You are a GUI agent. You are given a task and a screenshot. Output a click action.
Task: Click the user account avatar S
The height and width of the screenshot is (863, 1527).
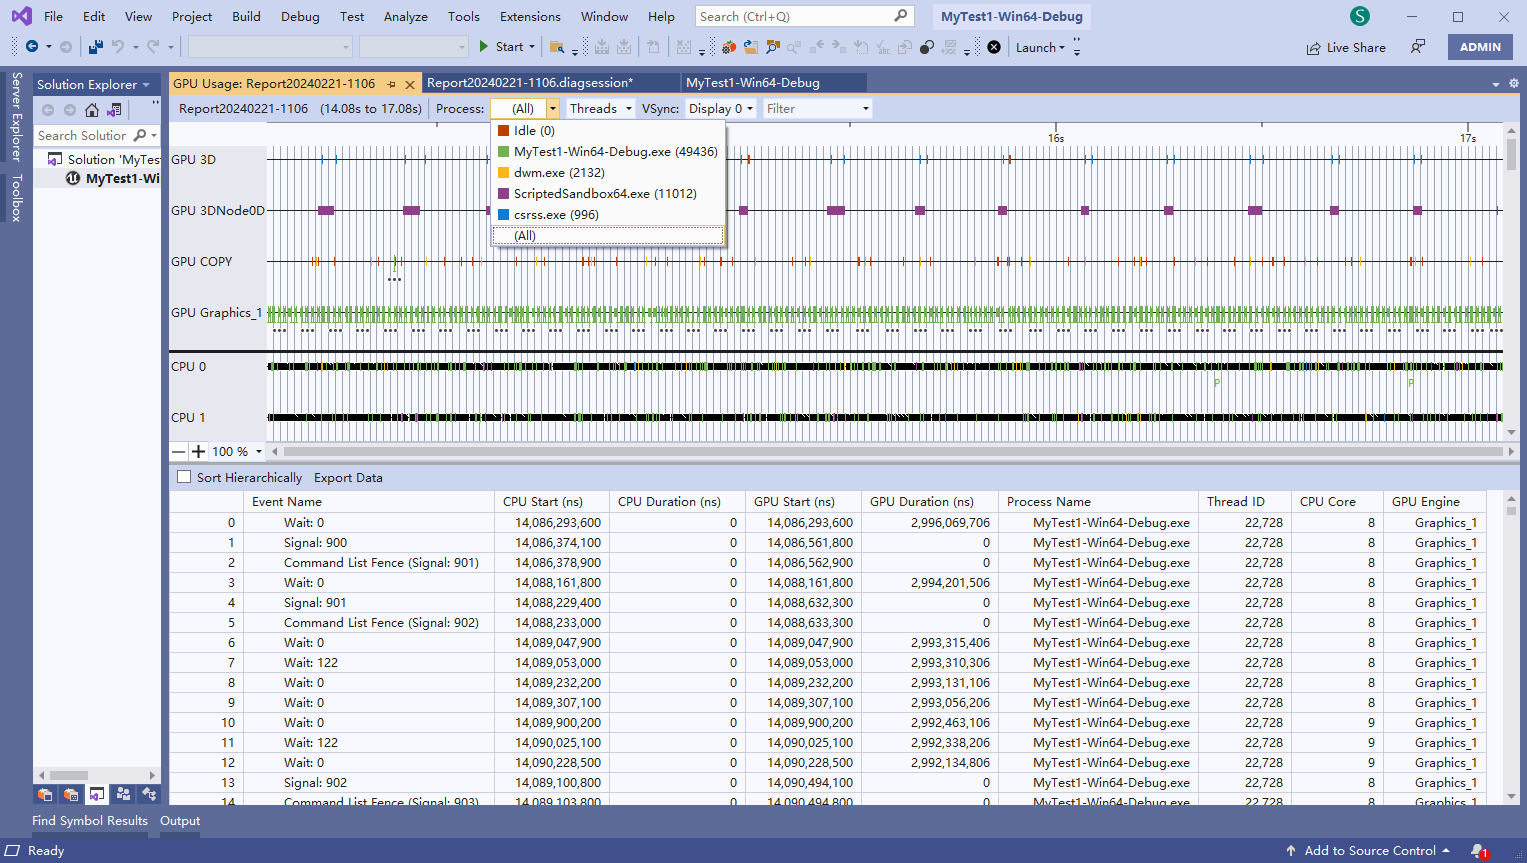[x=1359, y=16]
